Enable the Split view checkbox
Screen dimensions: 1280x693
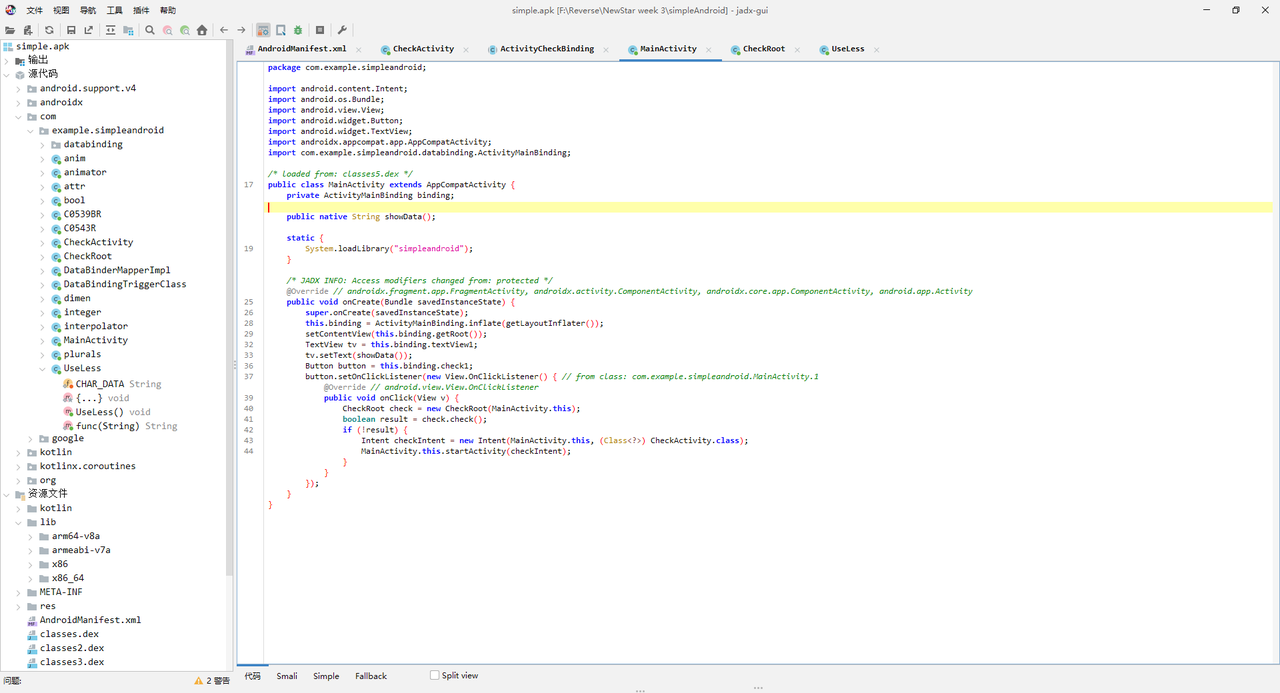[x=435, y=676]
